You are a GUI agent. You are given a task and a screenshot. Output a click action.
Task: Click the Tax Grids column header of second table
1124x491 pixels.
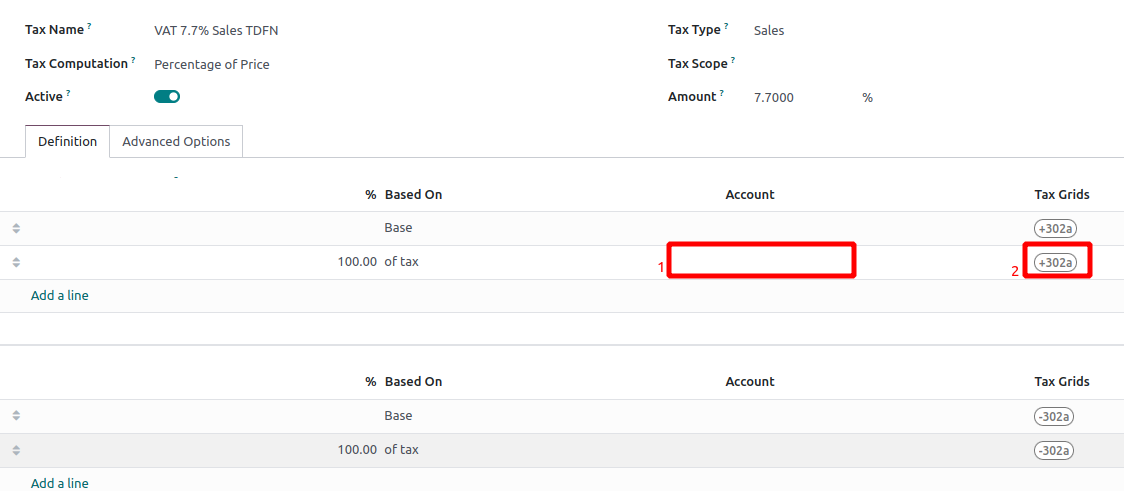pyautogui.click(x=1062, y=382)
